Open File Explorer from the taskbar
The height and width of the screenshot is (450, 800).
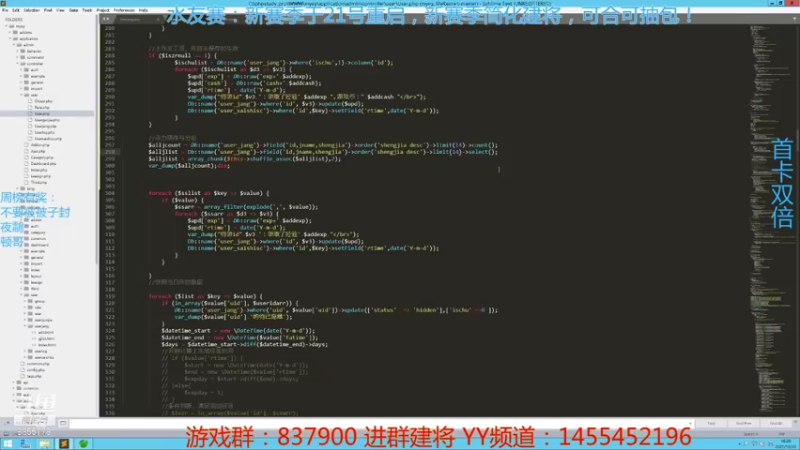44,444
